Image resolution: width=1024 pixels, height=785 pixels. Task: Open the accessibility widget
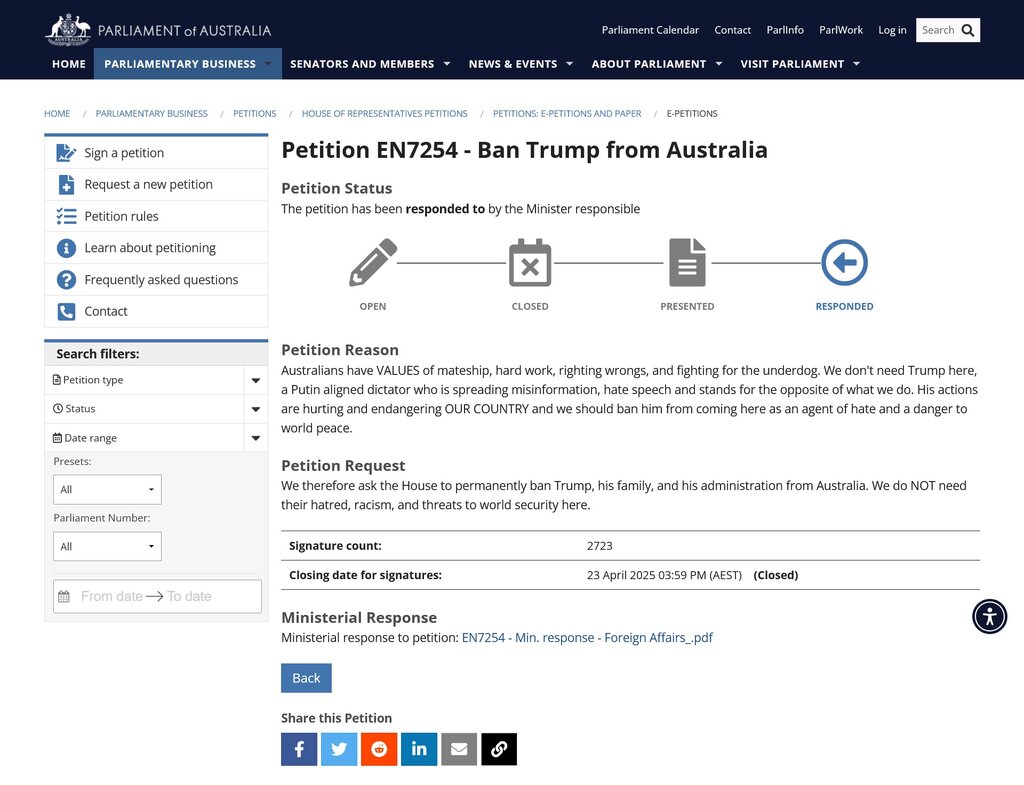click(x=989, y=616)
